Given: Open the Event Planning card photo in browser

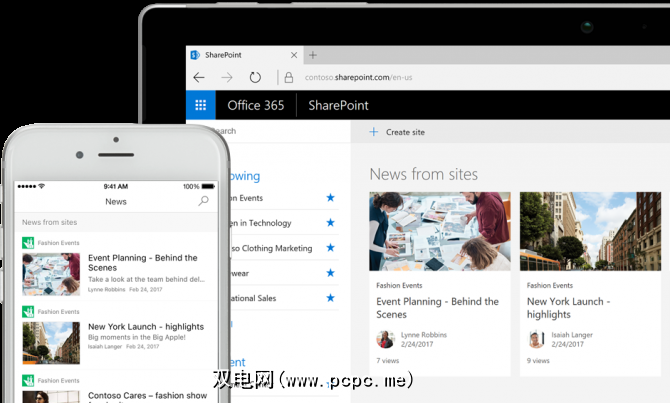Looking at the screenshot, I should click(440, 231).
